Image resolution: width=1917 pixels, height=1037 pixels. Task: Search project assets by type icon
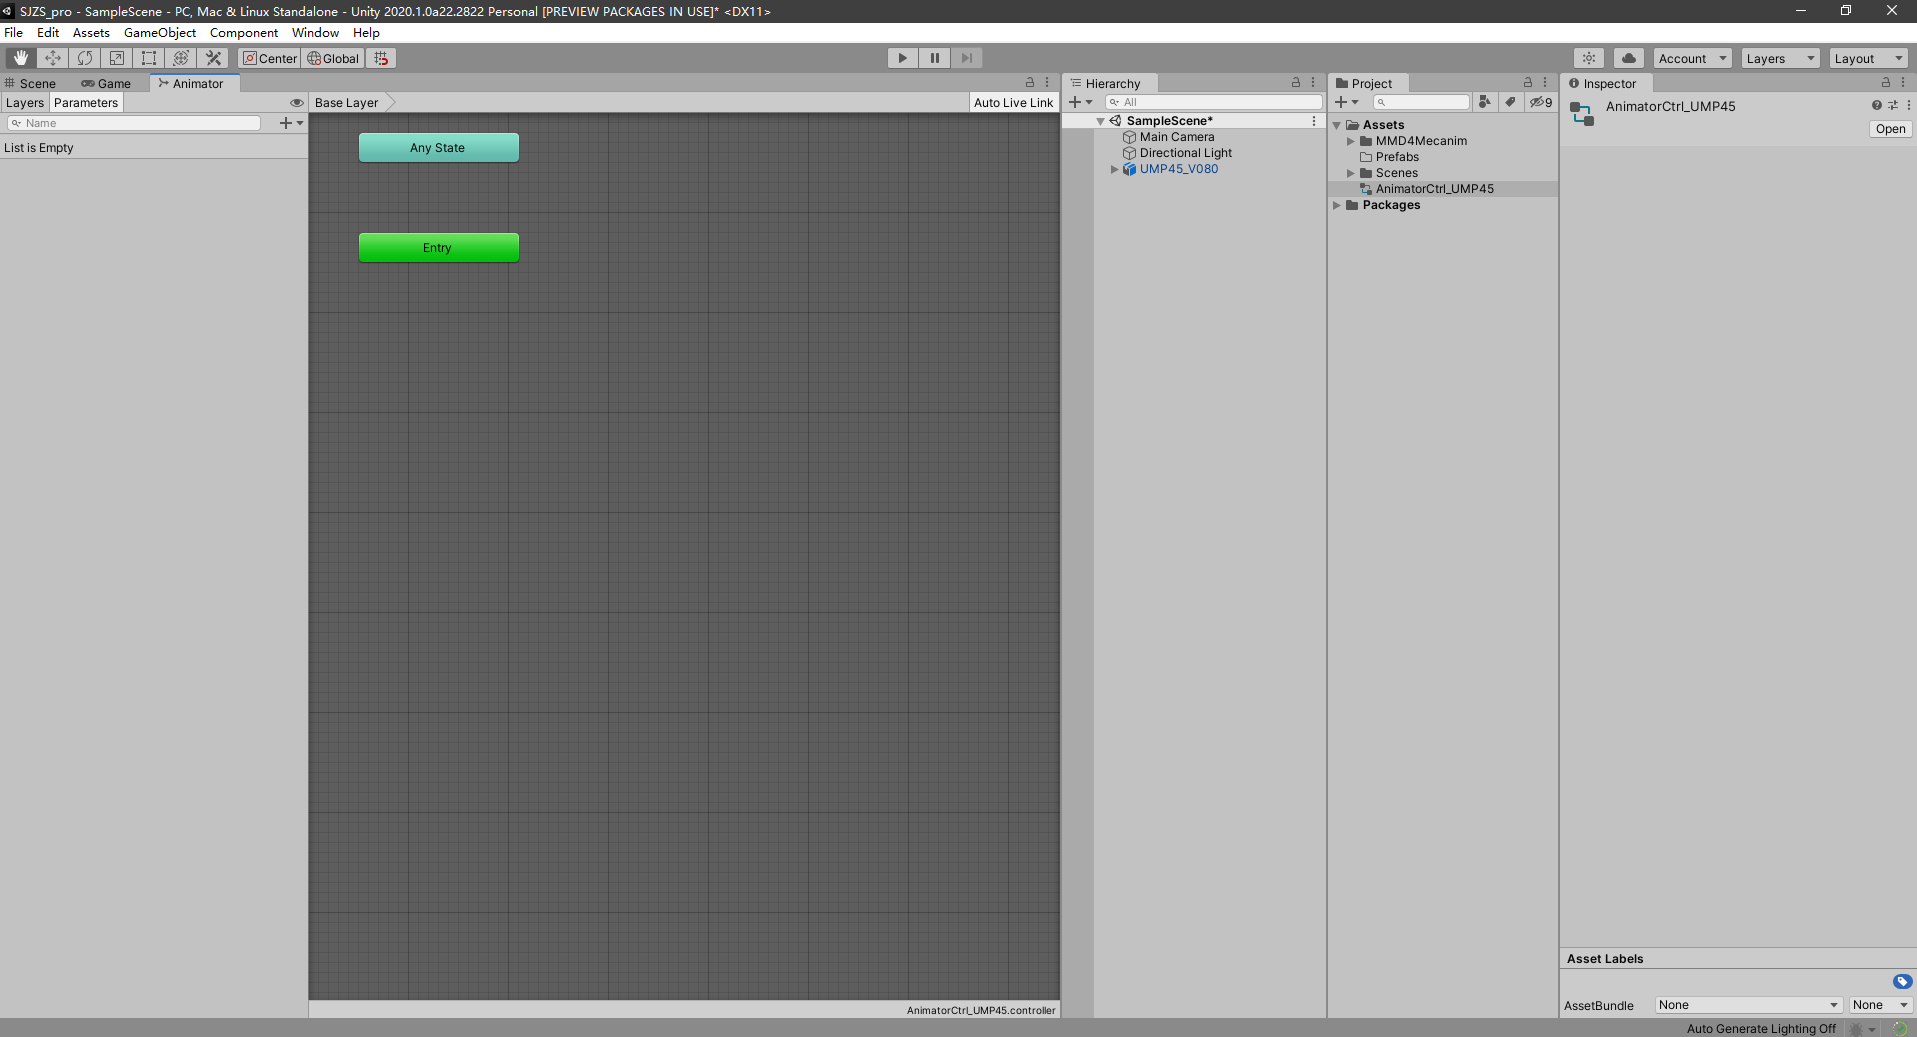(x=1485, y=102)
